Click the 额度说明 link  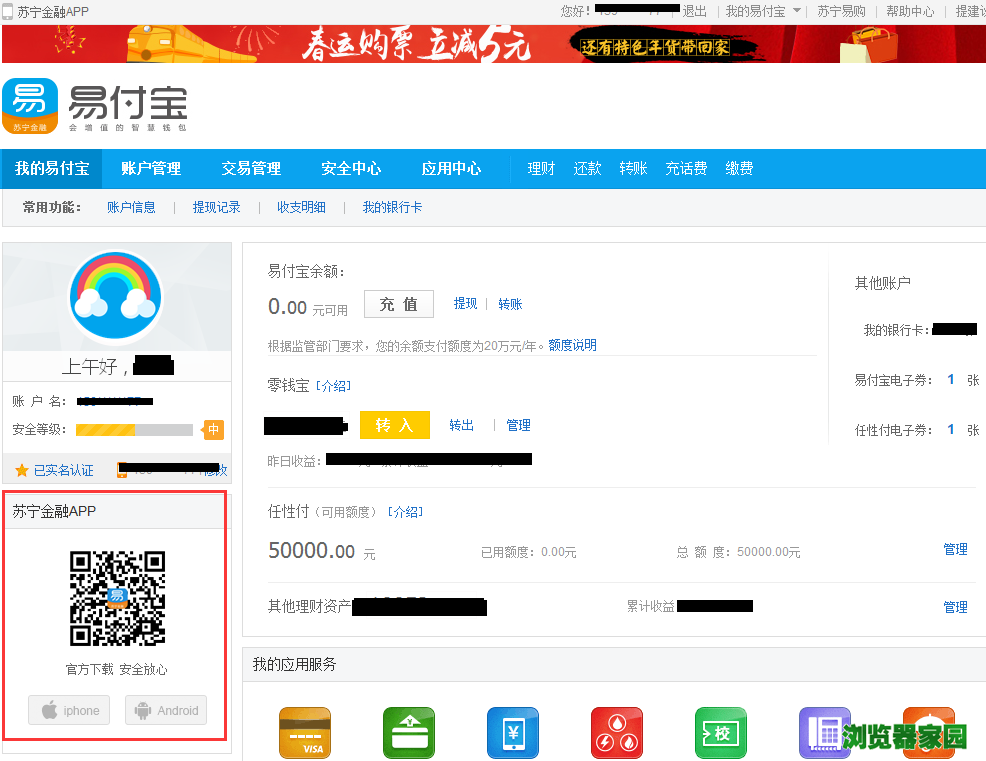tap(572, 345)
